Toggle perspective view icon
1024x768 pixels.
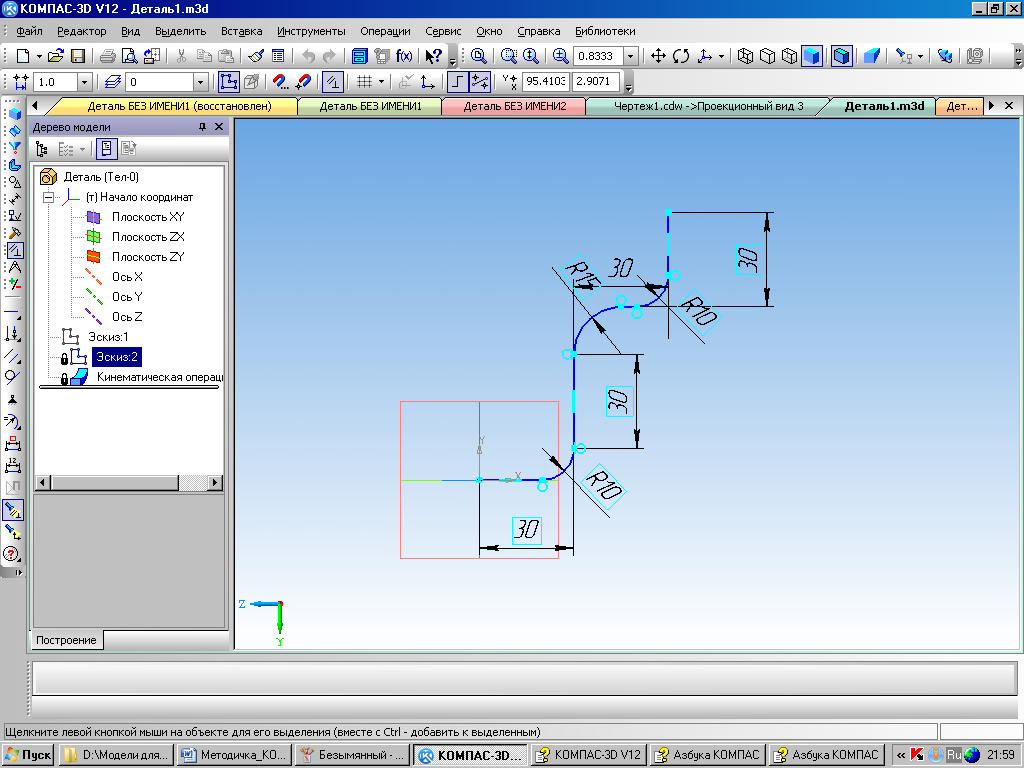pyautogui.click(x=872, y=56)
